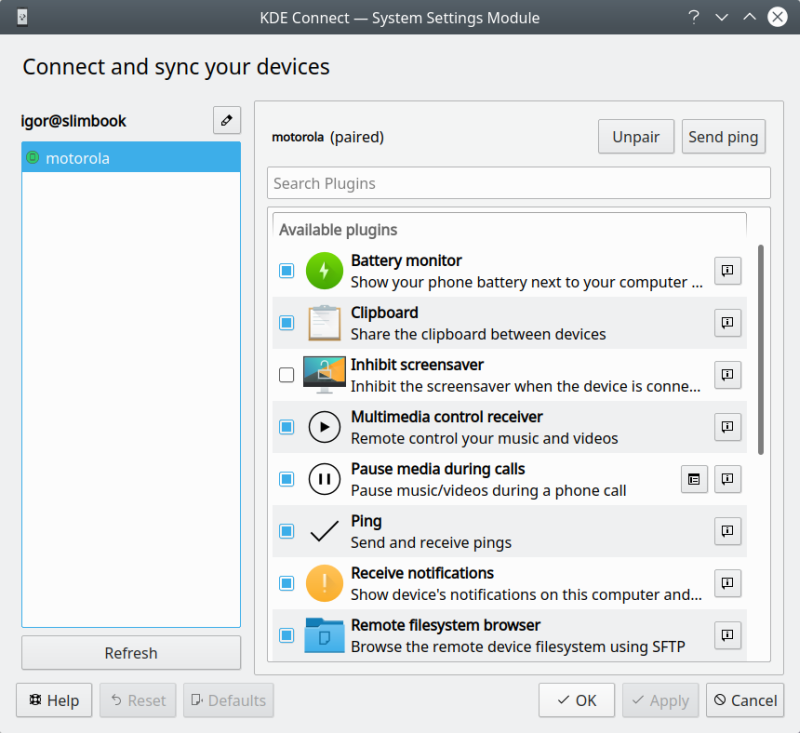The width and height of the screenshot is (800, 733).
Task: Click Battery monitor plugin info icon
Action: point(728,270)
